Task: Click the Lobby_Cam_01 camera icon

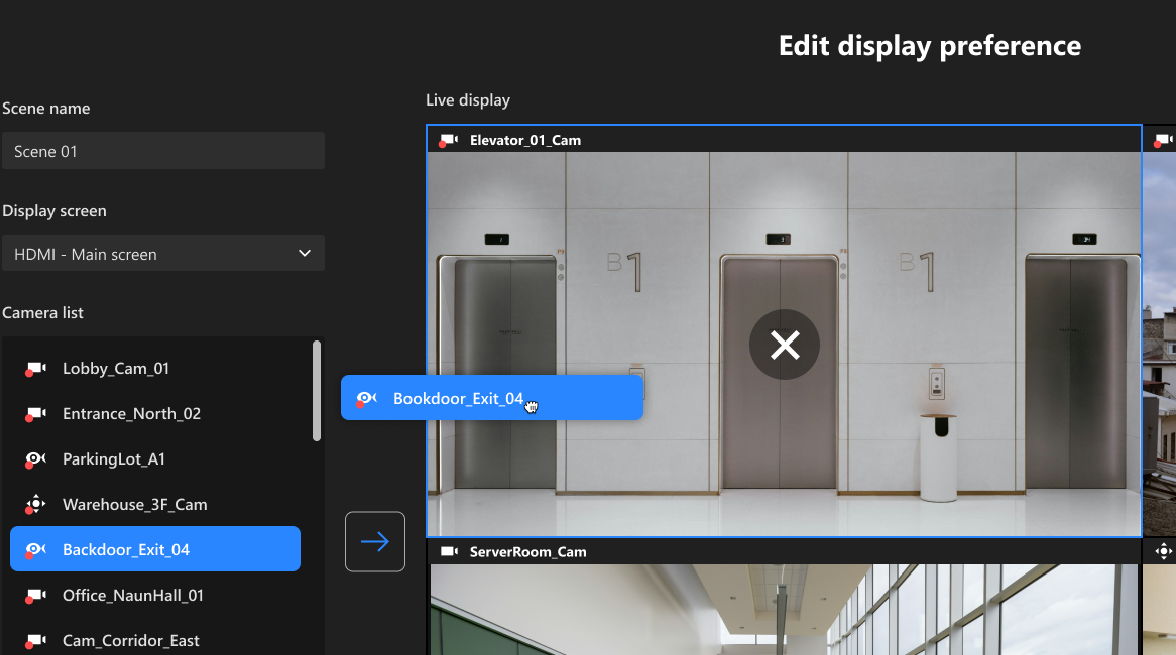Action: click(x=35, y=369)
